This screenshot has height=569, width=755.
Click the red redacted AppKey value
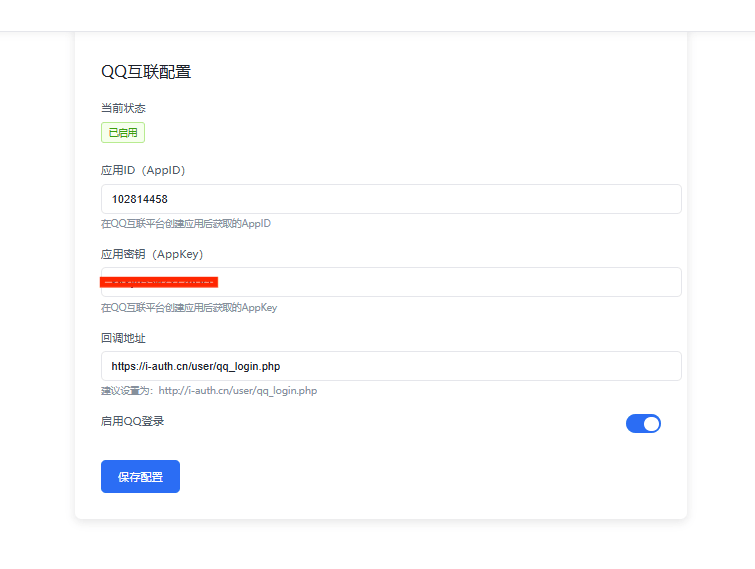click(160, 282)
